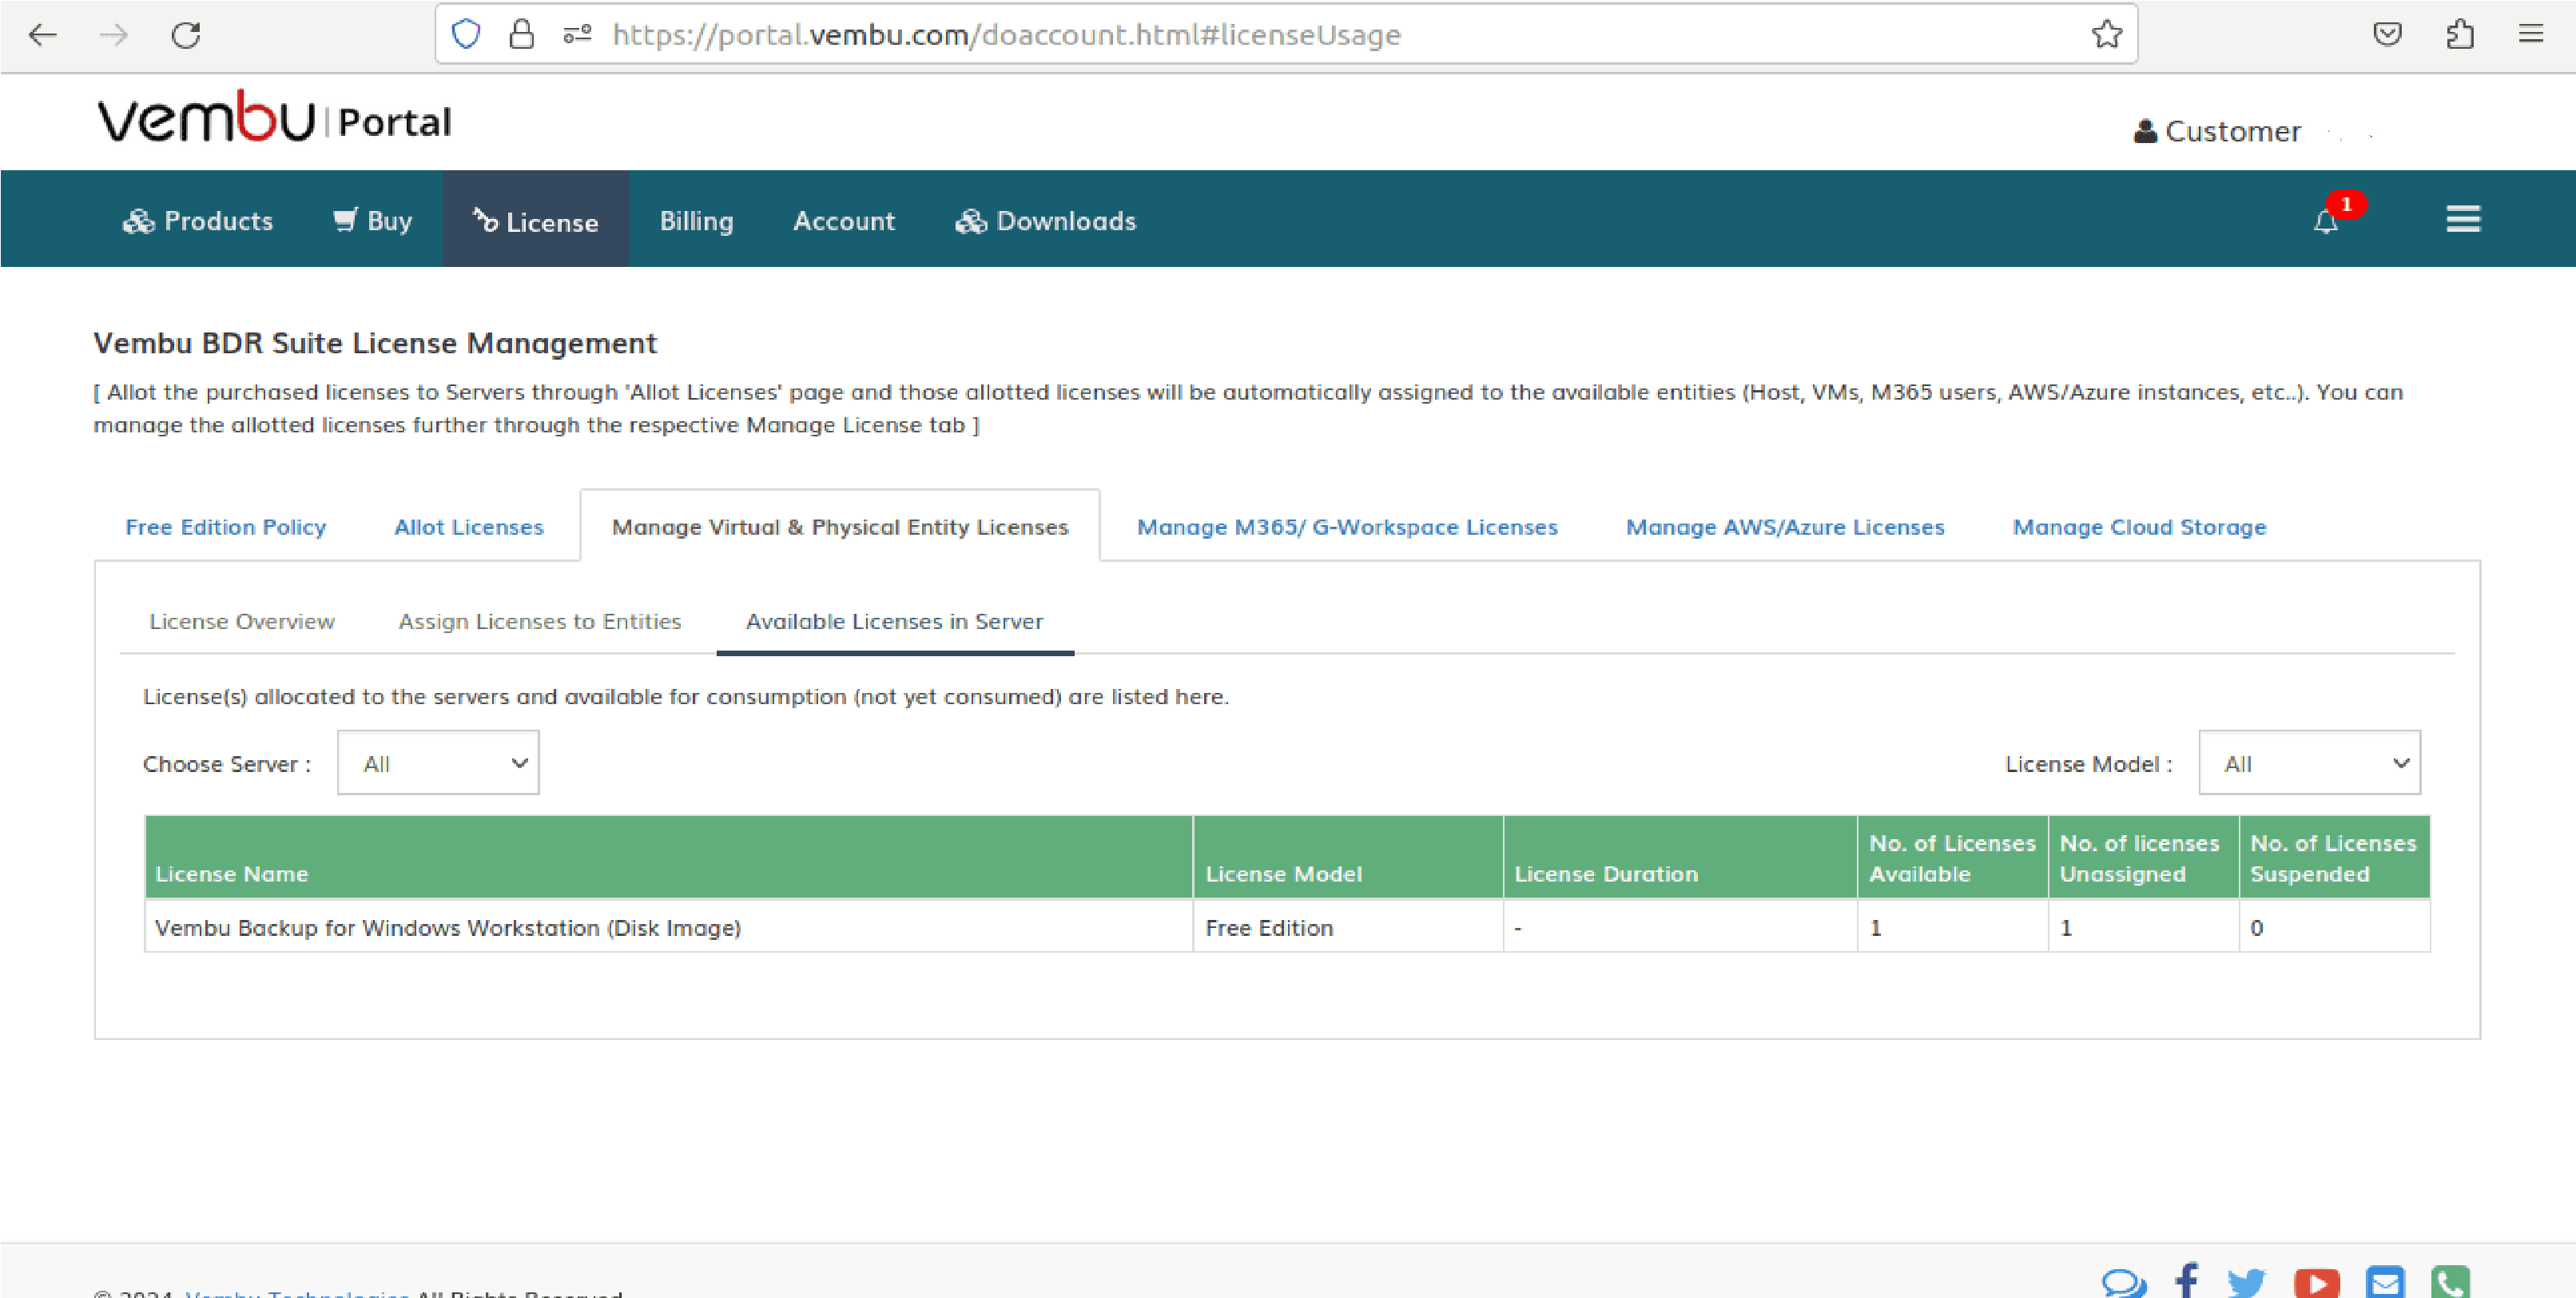Click the Free Edition cell

tap(1348, 927)
